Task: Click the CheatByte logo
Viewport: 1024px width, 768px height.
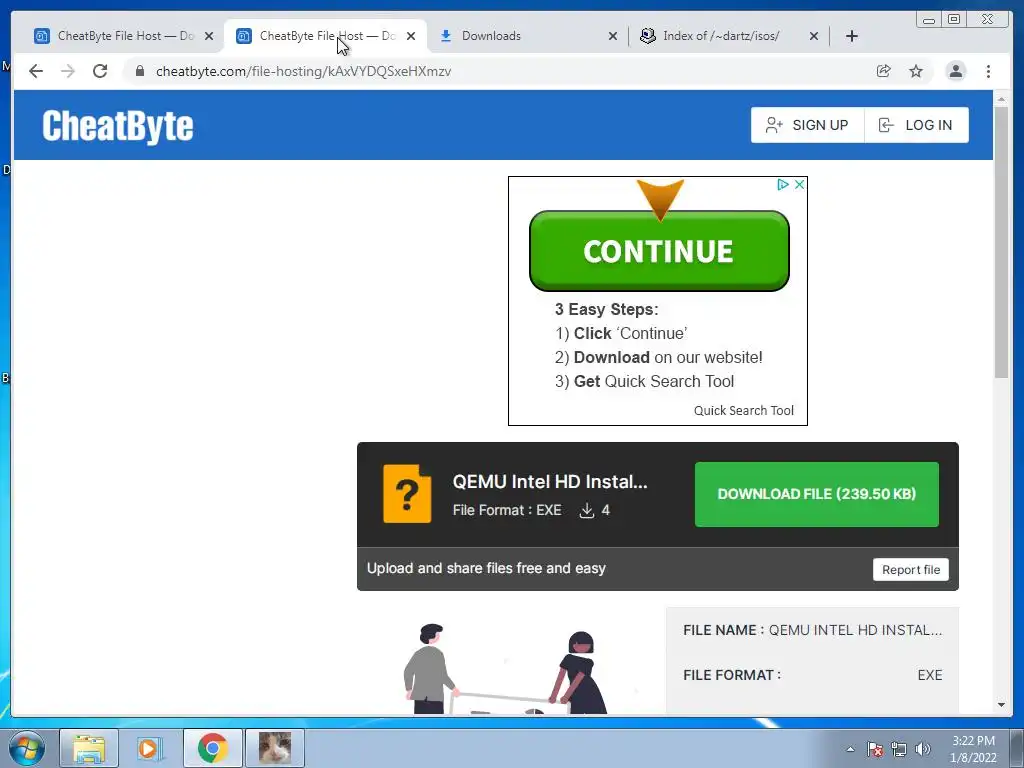Action: (118, 126)
